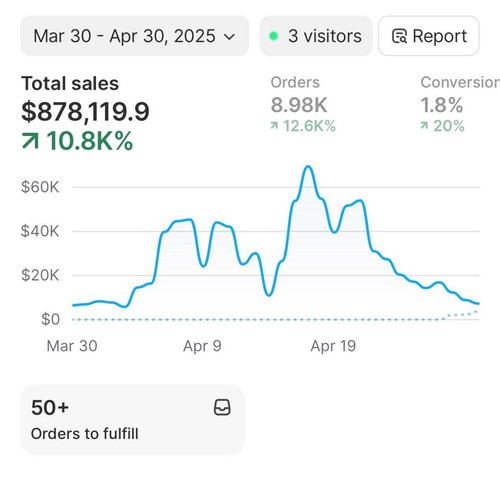Click the $878,119.9 total sales value

[85, 111]
